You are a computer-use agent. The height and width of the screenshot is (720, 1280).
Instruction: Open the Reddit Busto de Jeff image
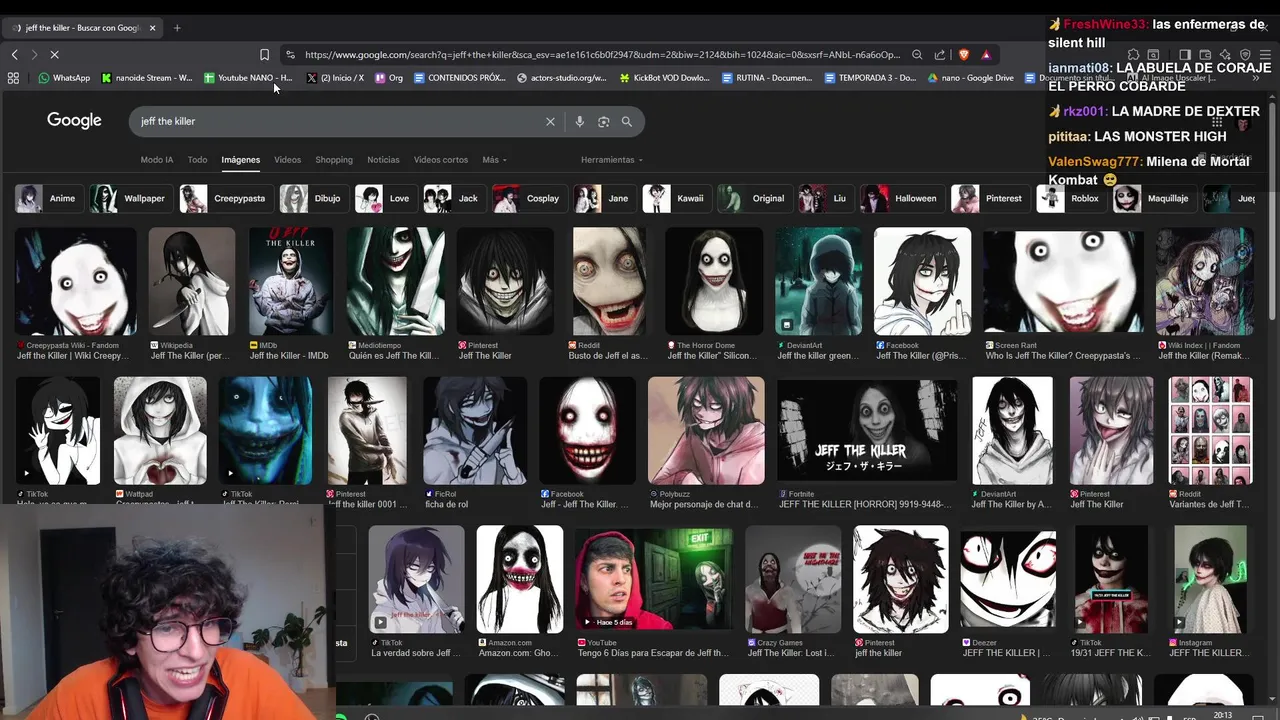pos(609,281)
